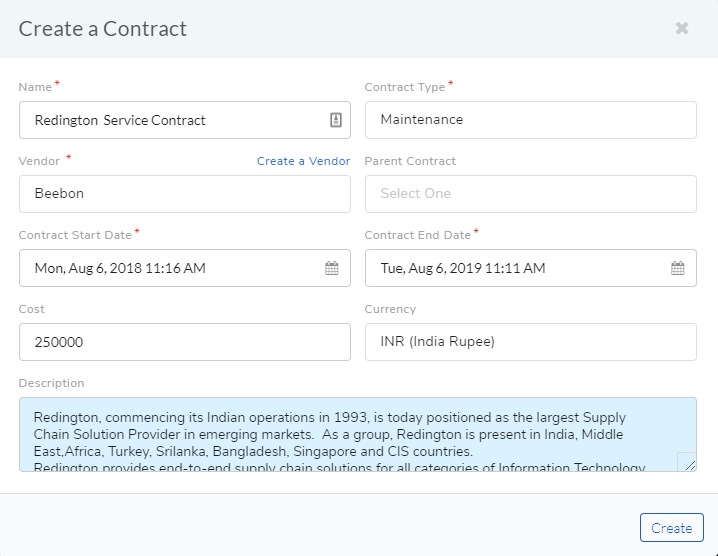Click into the Description text area
The image size is (718, 556).
pos(358,434)
